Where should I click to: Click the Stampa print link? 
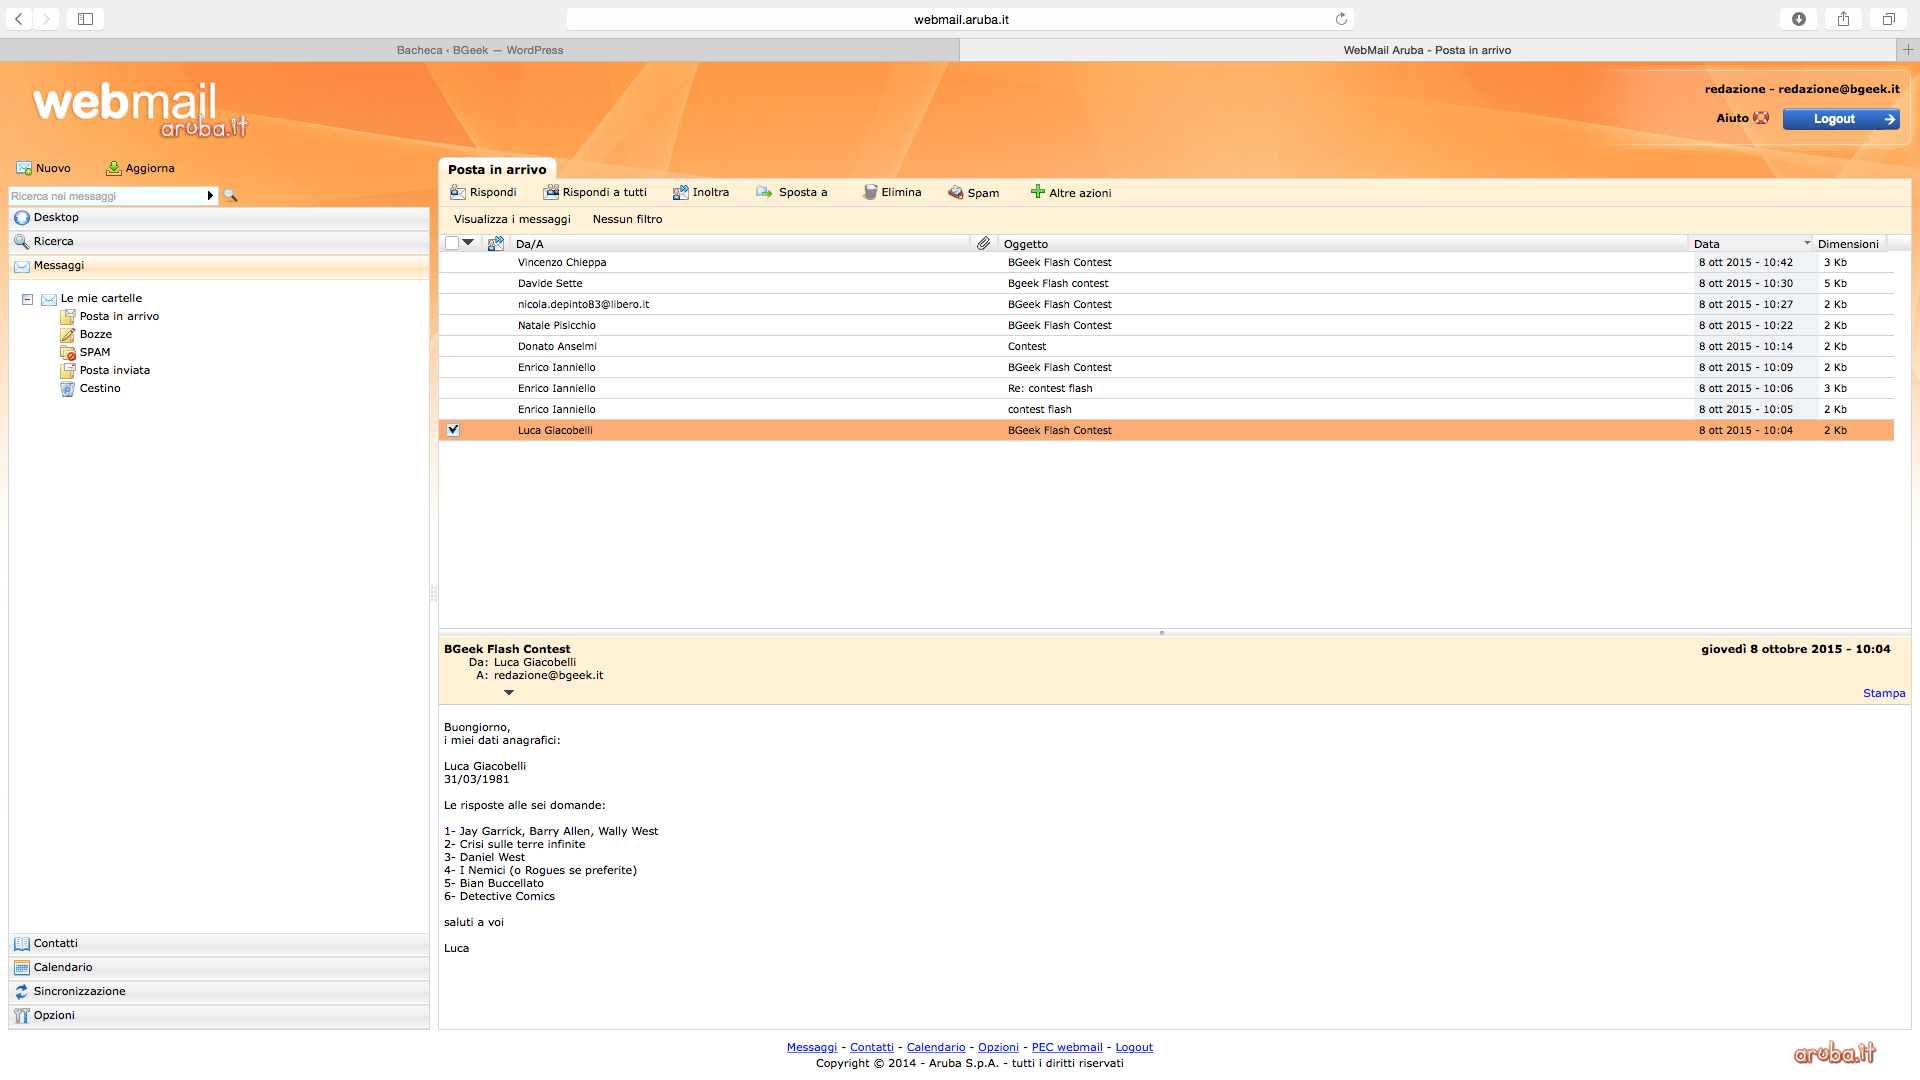pos(1883,693)
